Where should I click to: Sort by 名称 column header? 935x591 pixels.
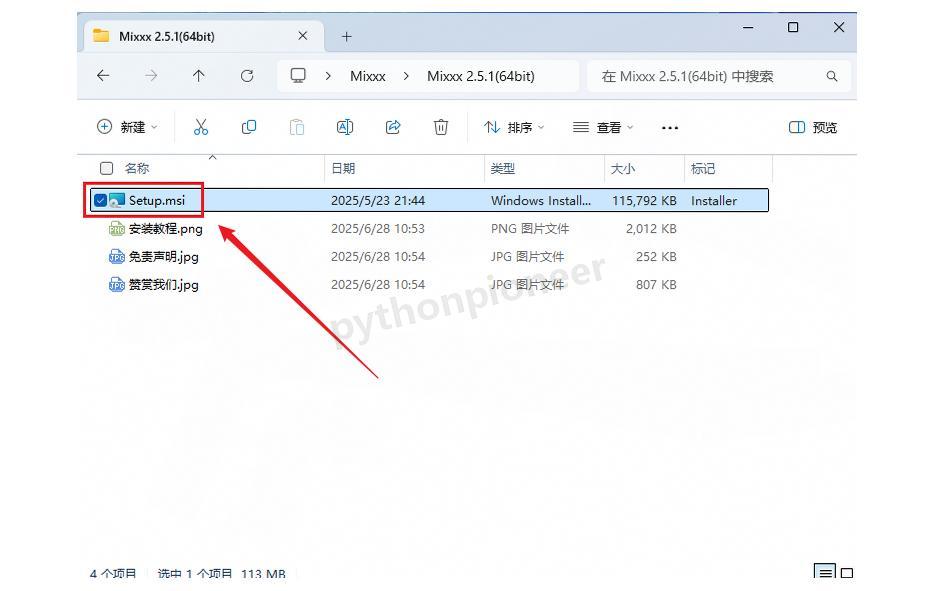point(137,168)
